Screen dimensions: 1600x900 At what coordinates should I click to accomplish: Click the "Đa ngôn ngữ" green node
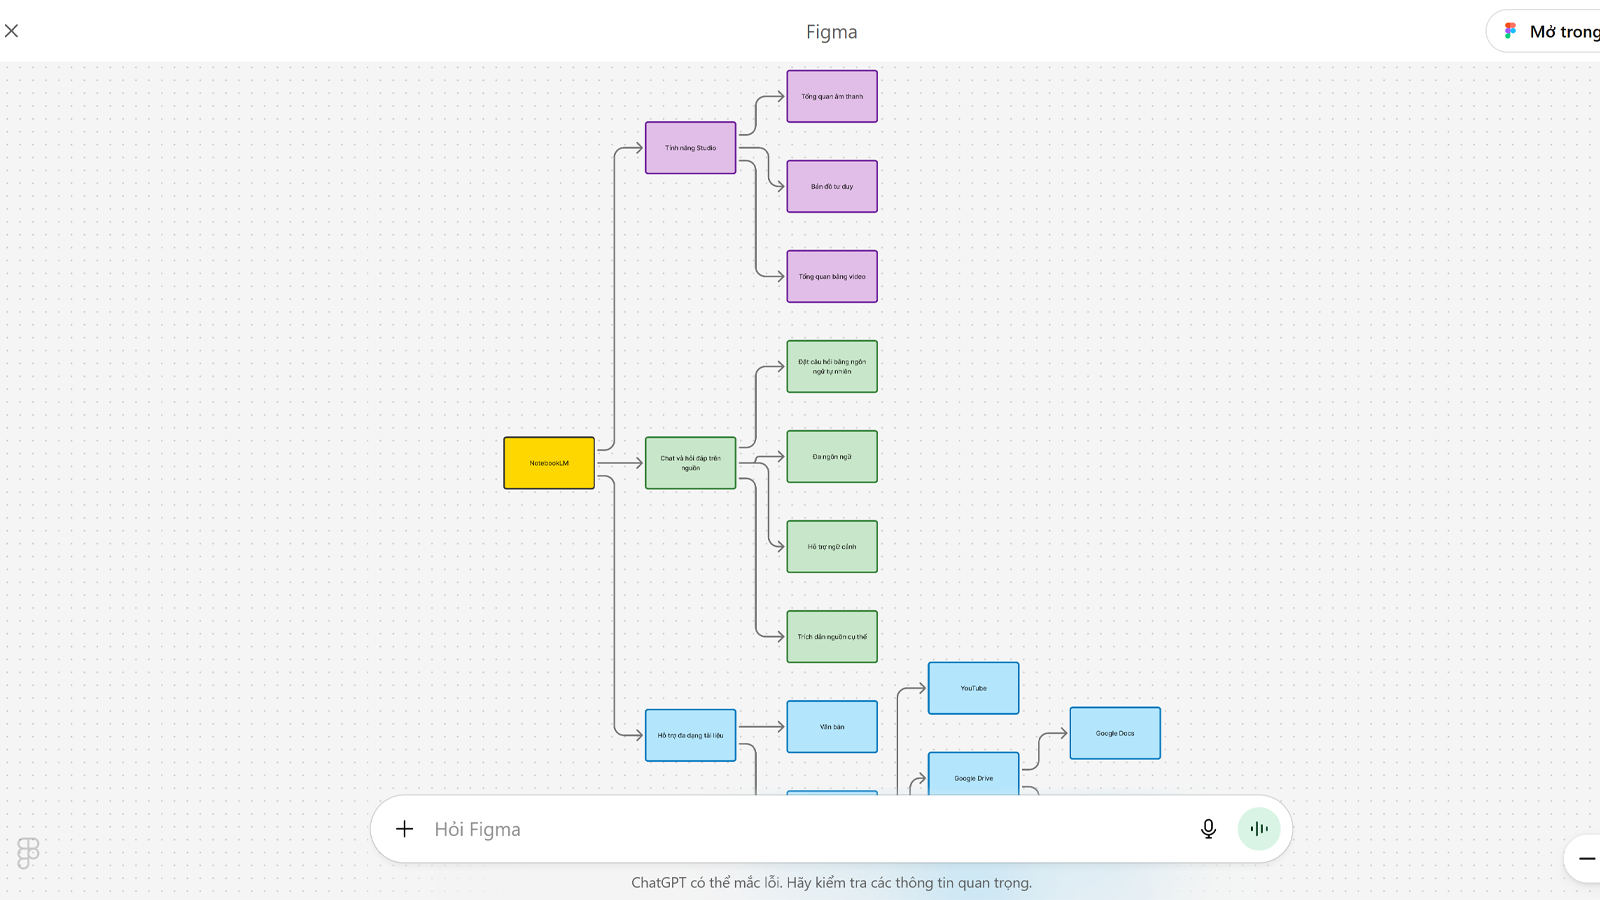[x=832, y=457]
